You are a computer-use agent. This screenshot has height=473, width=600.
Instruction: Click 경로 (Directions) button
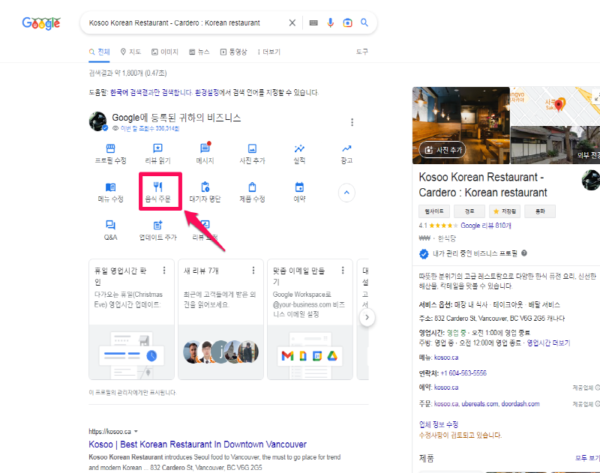469,211
